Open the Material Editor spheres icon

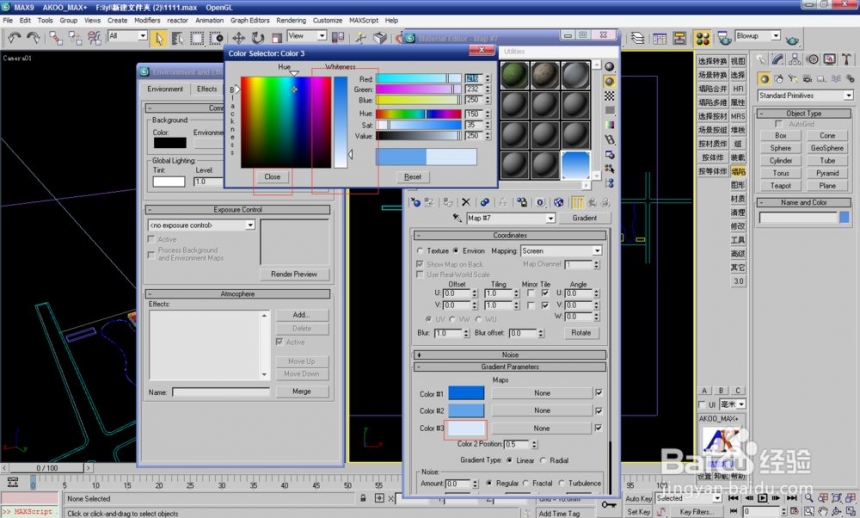coord(703,38)
